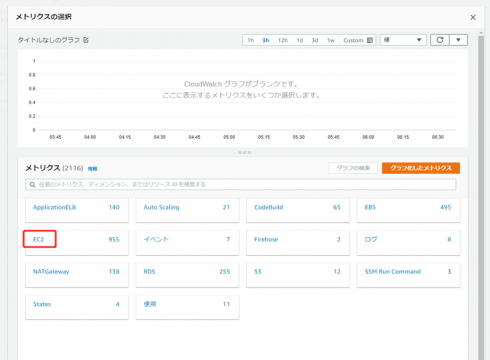Click the 495 count in EBS card
The width and height of the screenshot is (490, 360).
coord(446,207)
